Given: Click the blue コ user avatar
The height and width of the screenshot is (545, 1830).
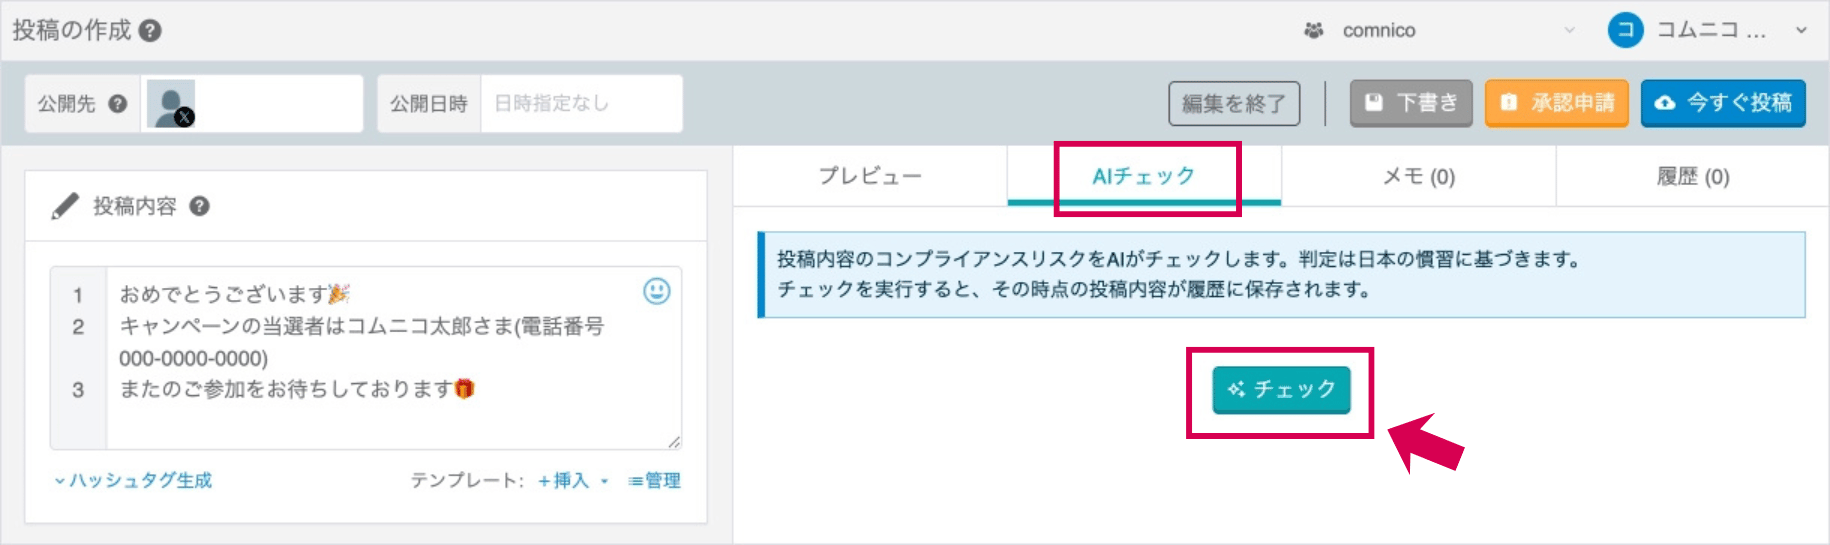Looking at the screenshot, I should point(1625,30).
